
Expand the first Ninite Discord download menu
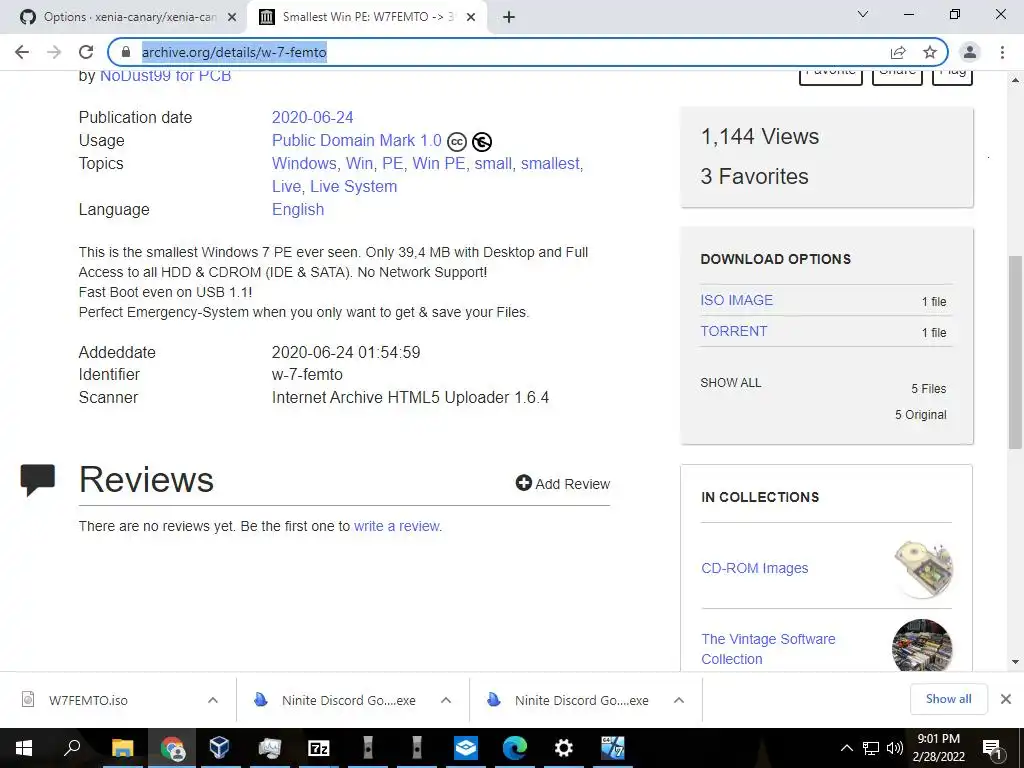coord(446,700)
